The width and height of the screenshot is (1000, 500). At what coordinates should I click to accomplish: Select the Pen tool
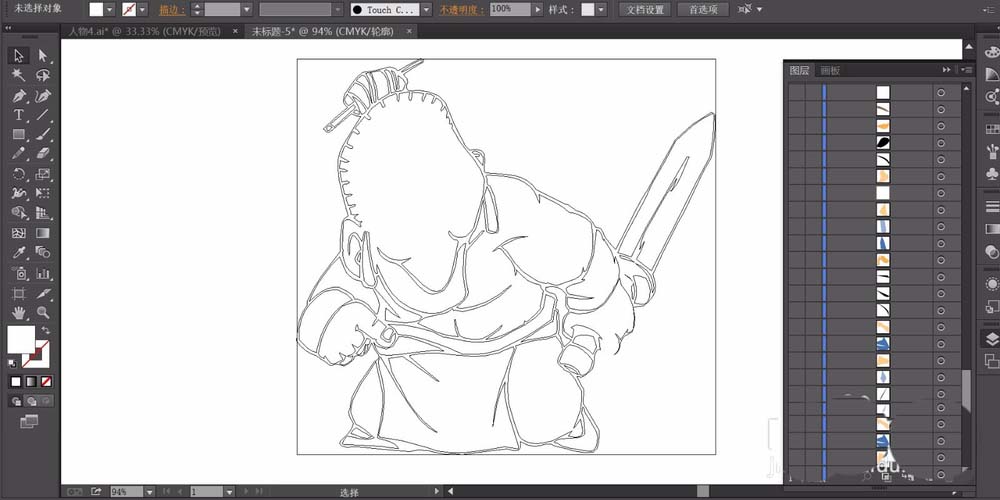[x=18, y=96]
